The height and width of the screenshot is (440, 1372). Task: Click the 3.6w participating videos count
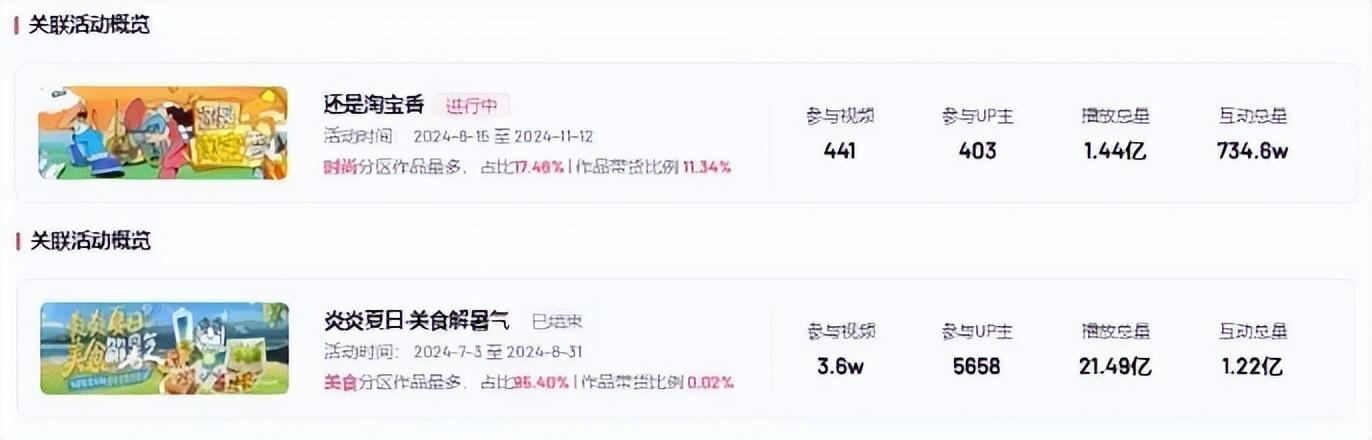[x=840, y=366]
